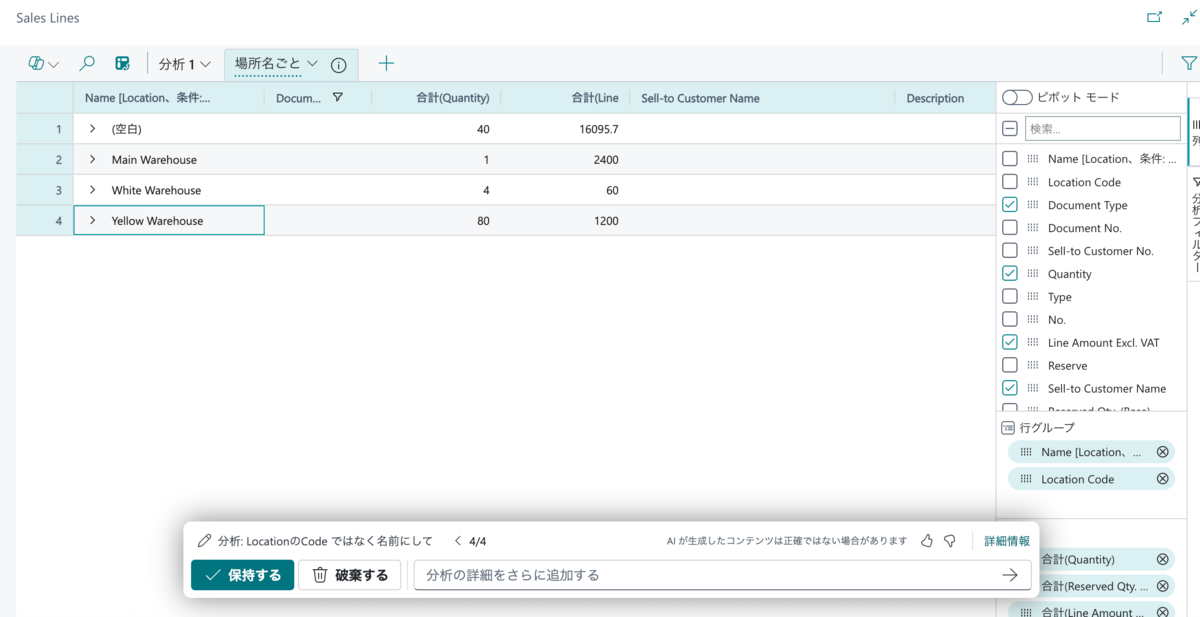Check the Location Code field checkbox
This screenshot has height=617, width=1200.
[x=1010, y=182]
